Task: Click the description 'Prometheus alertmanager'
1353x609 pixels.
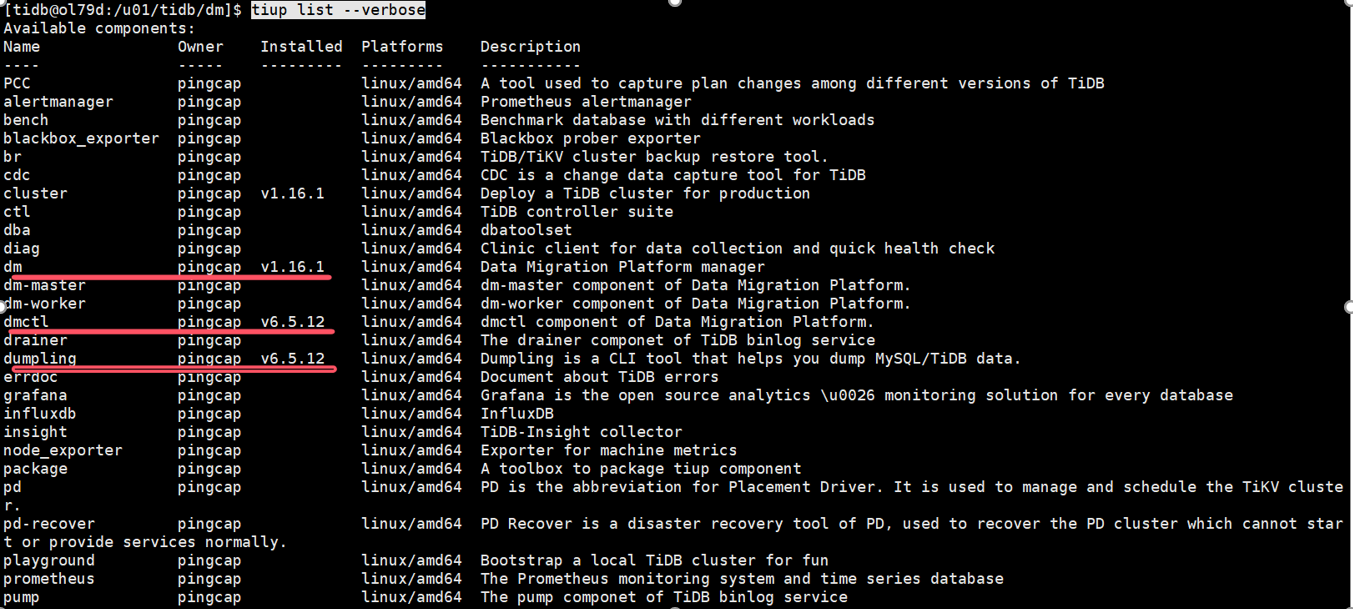Action: (586, 102)
